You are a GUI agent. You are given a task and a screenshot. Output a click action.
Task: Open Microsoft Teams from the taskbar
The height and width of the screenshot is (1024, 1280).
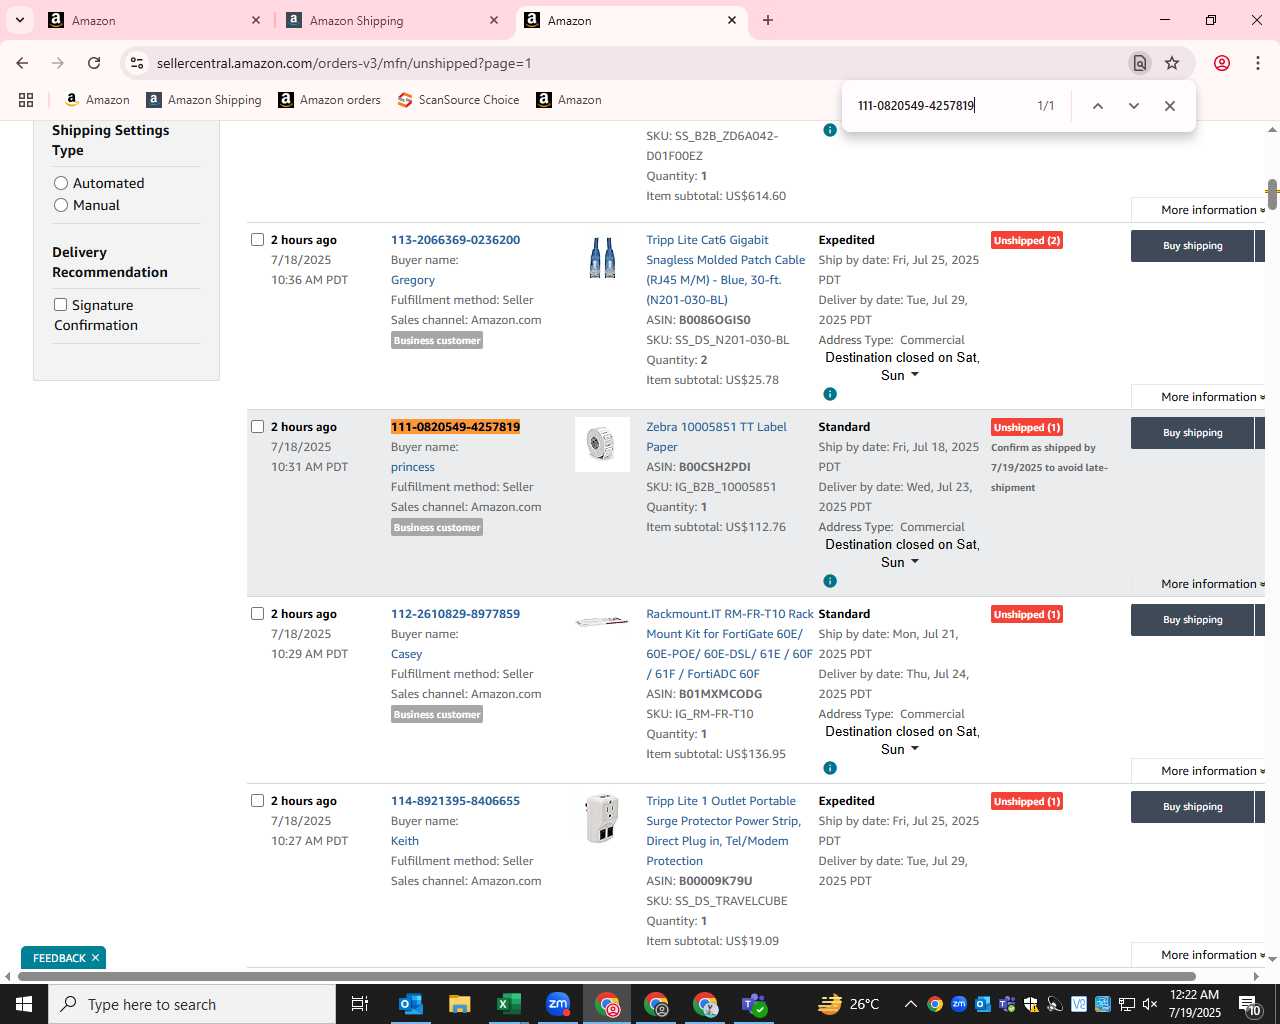point(754,1004)
